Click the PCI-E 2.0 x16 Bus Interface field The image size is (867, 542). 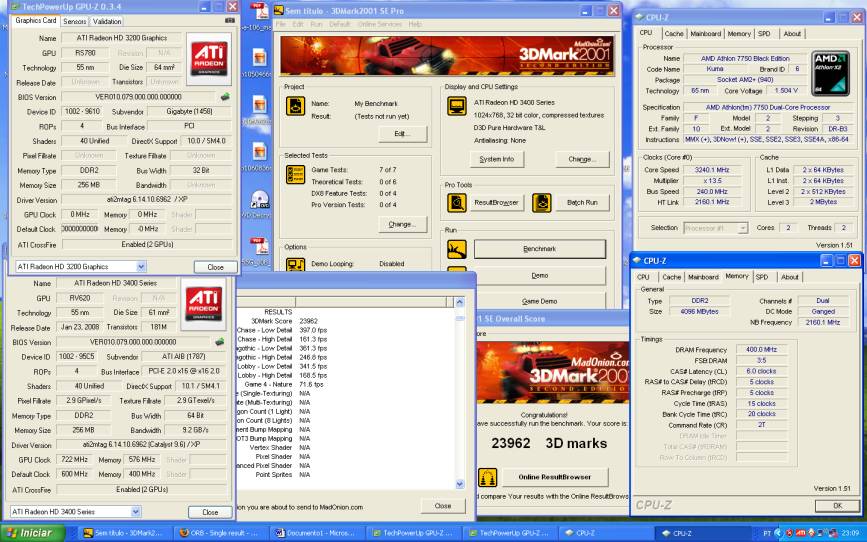(x=184, y=371)
